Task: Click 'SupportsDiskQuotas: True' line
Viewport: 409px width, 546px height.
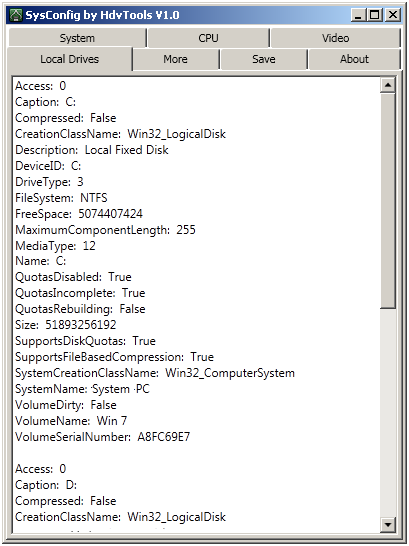Action: [85, 341]
